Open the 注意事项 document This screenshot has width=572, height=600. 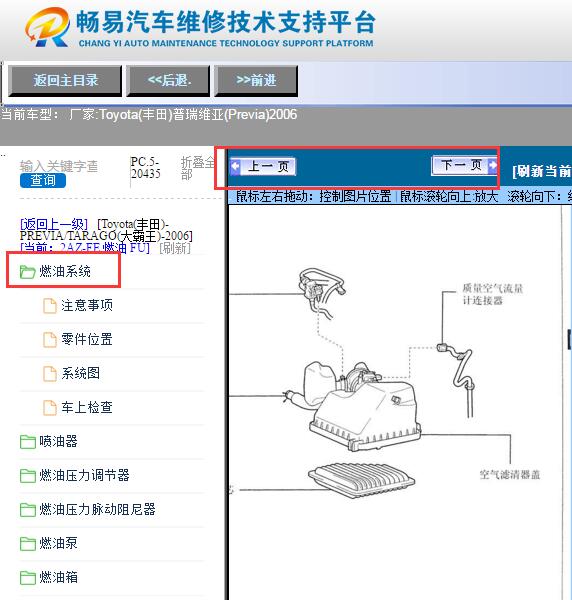coord(87,305)
